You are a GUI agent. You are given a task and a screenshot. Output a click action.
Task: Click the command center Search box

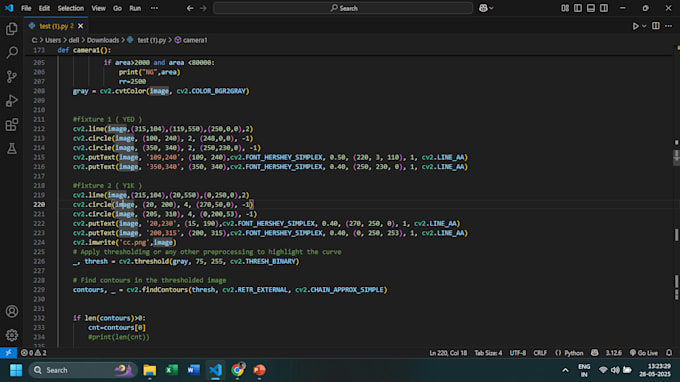pos(343,8)
